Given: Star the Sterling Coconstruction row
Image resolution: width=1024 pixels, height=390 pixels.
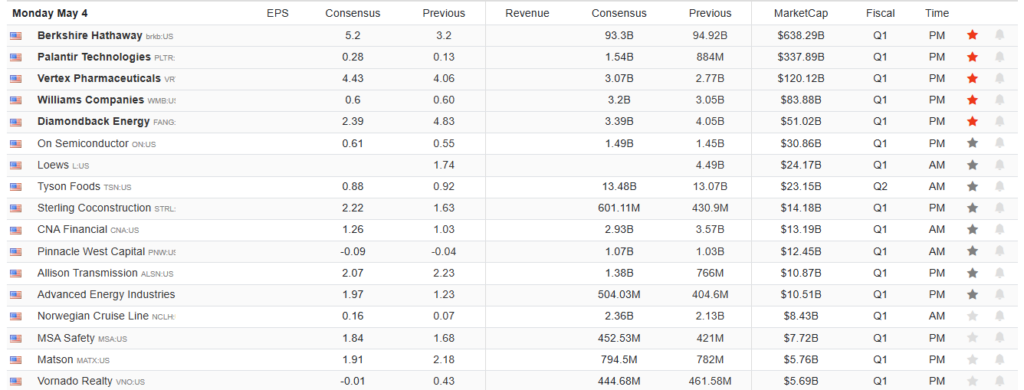Looking at the screenshot, I should 972,208.
